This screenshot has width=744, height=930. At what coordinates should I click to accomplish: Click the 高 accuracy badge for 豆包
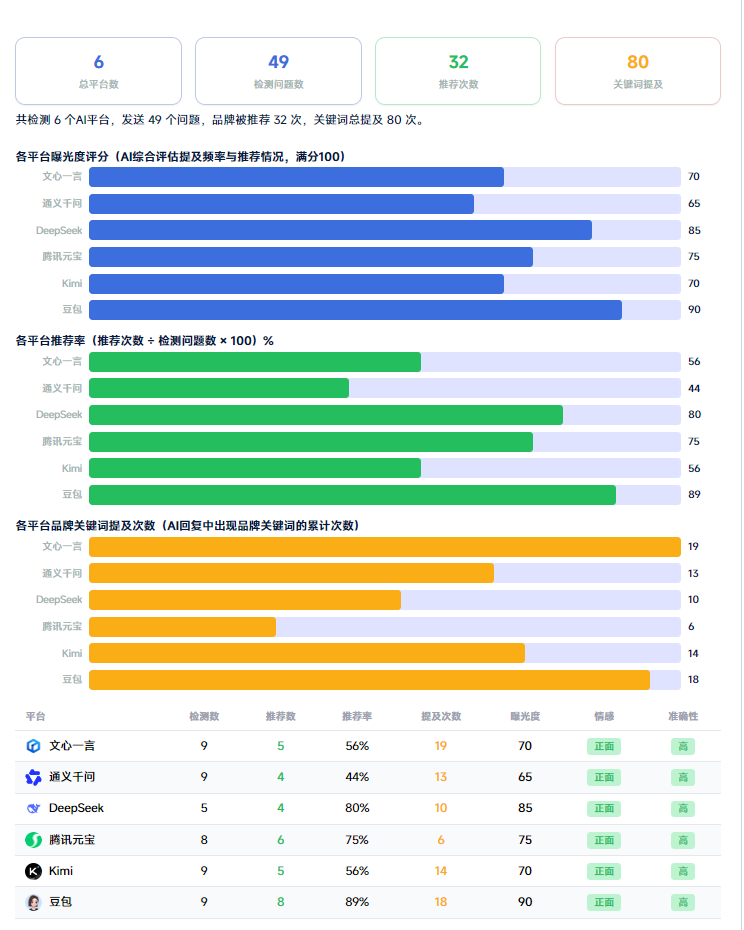tap(683, 902)
